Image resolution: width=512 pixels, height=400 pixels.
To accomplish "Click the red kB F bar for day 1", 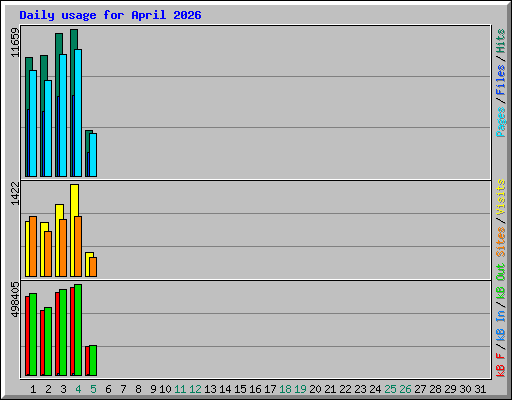I will pyautogui.click(x=27, y=336).
